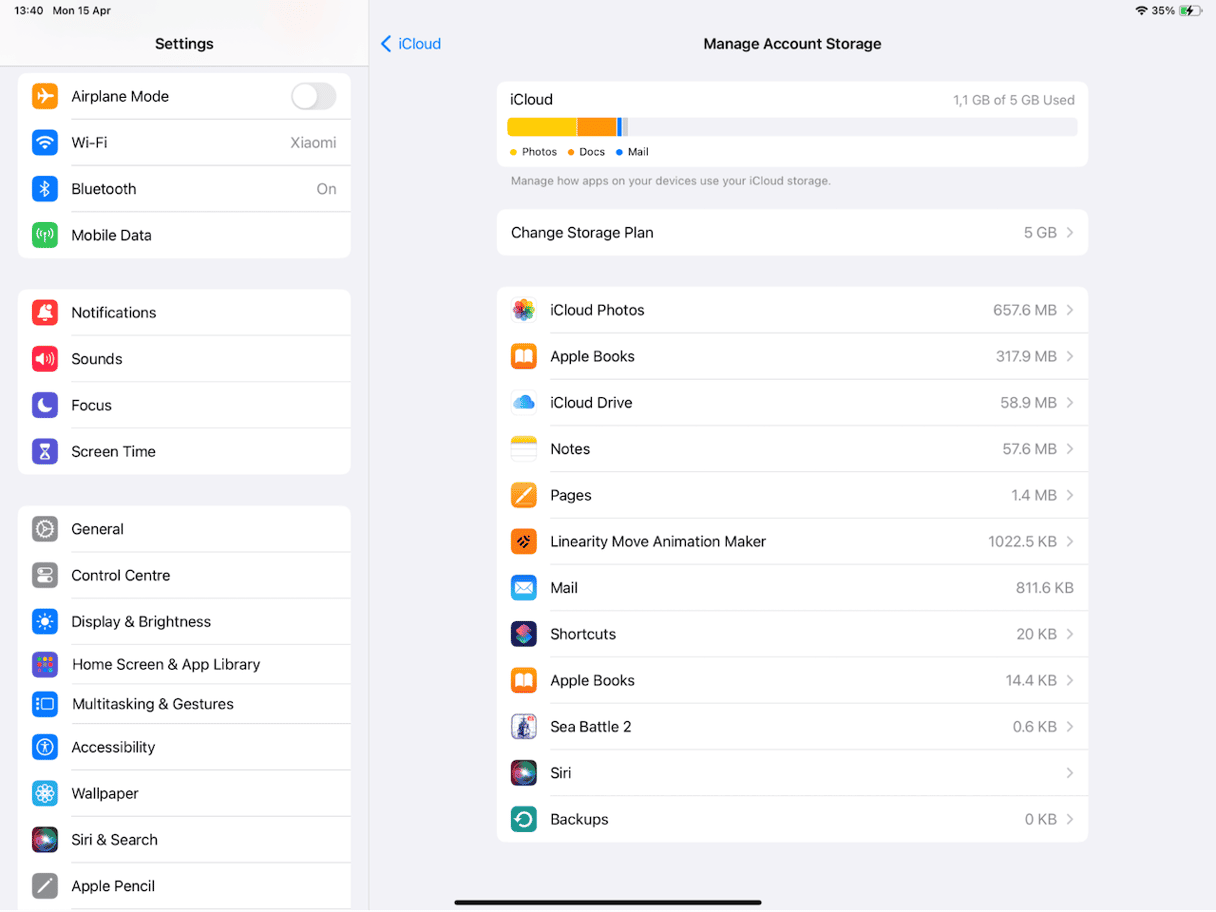This screenshot has width=1216, height=912.
Task: Tap the Apple Pencil icon
Action: point(45,886)
